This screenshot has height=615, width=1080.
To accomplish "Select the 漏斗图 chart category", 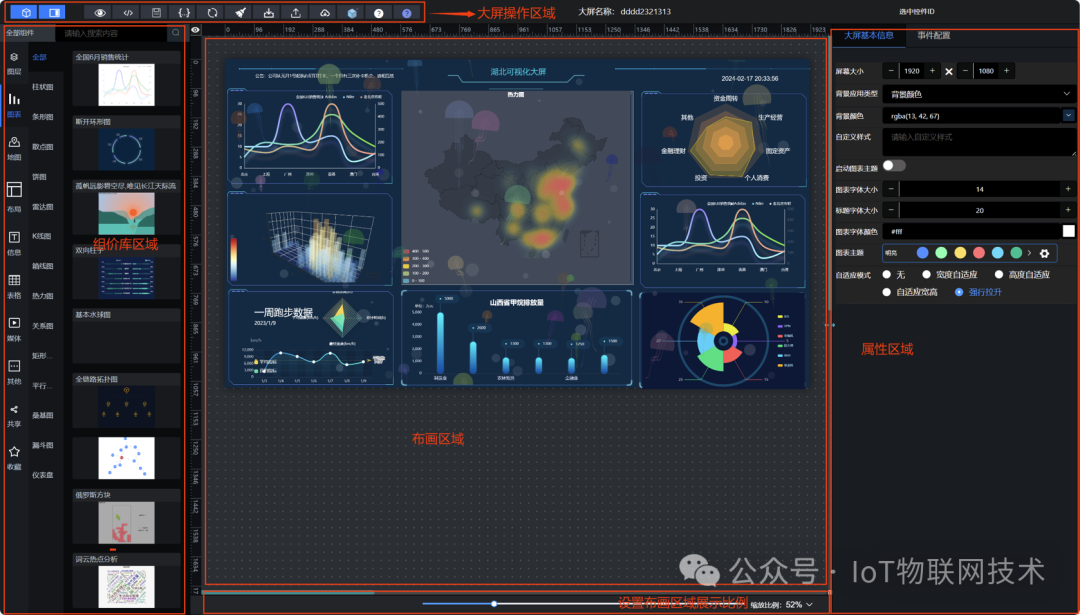I will (43, 446).
